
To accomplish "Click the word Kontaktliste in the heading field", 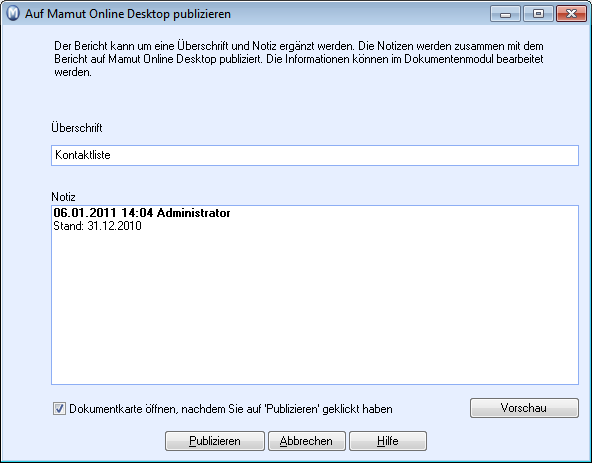I will coord(83,155).
